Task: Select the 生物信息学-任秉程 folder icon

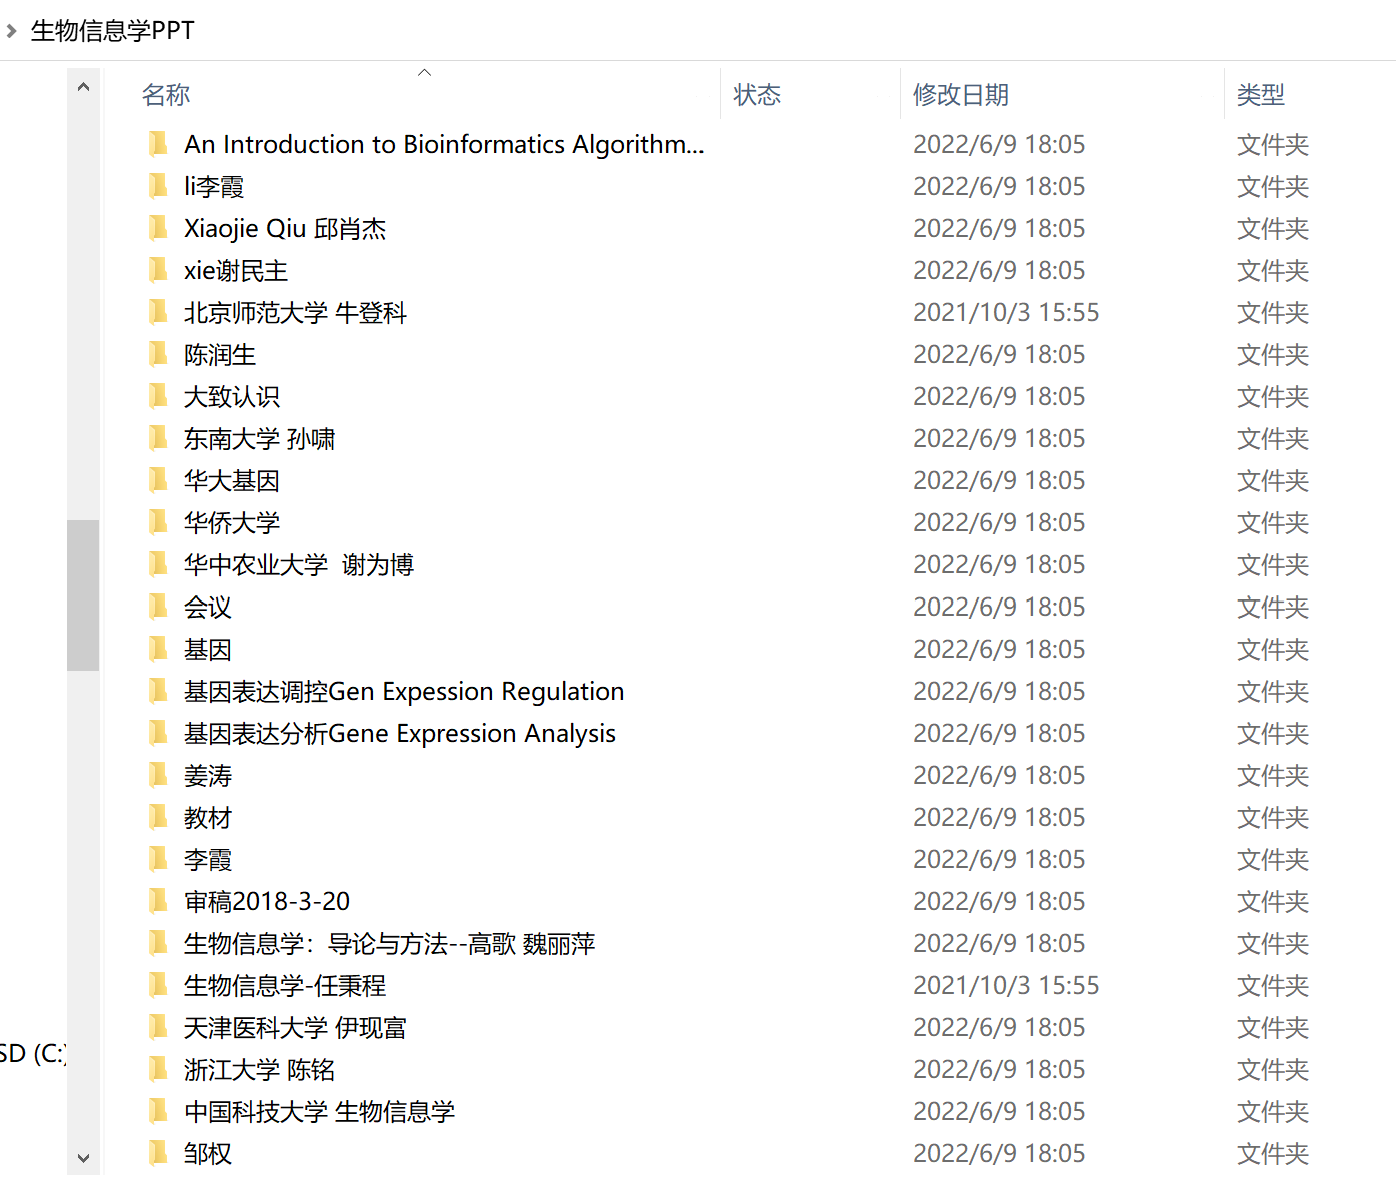Action: 158,985
